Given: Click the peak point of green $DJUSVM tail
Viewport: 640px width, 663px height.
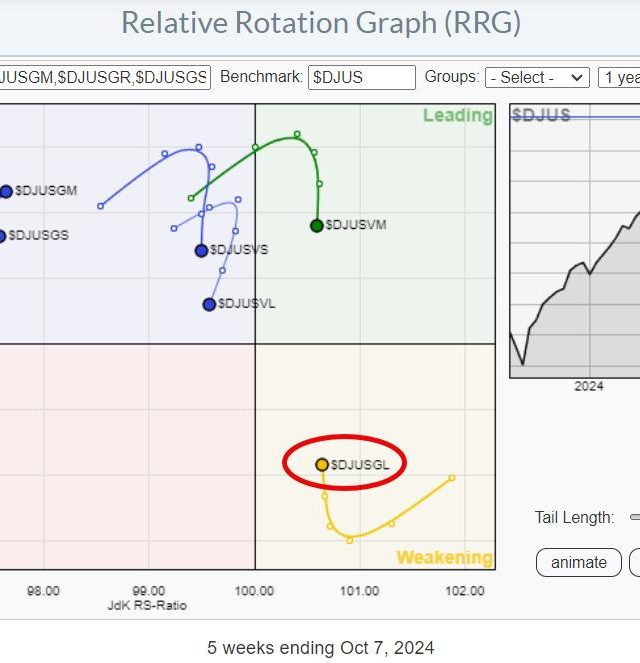Looking at the screenshot, I should pos(297,134).
